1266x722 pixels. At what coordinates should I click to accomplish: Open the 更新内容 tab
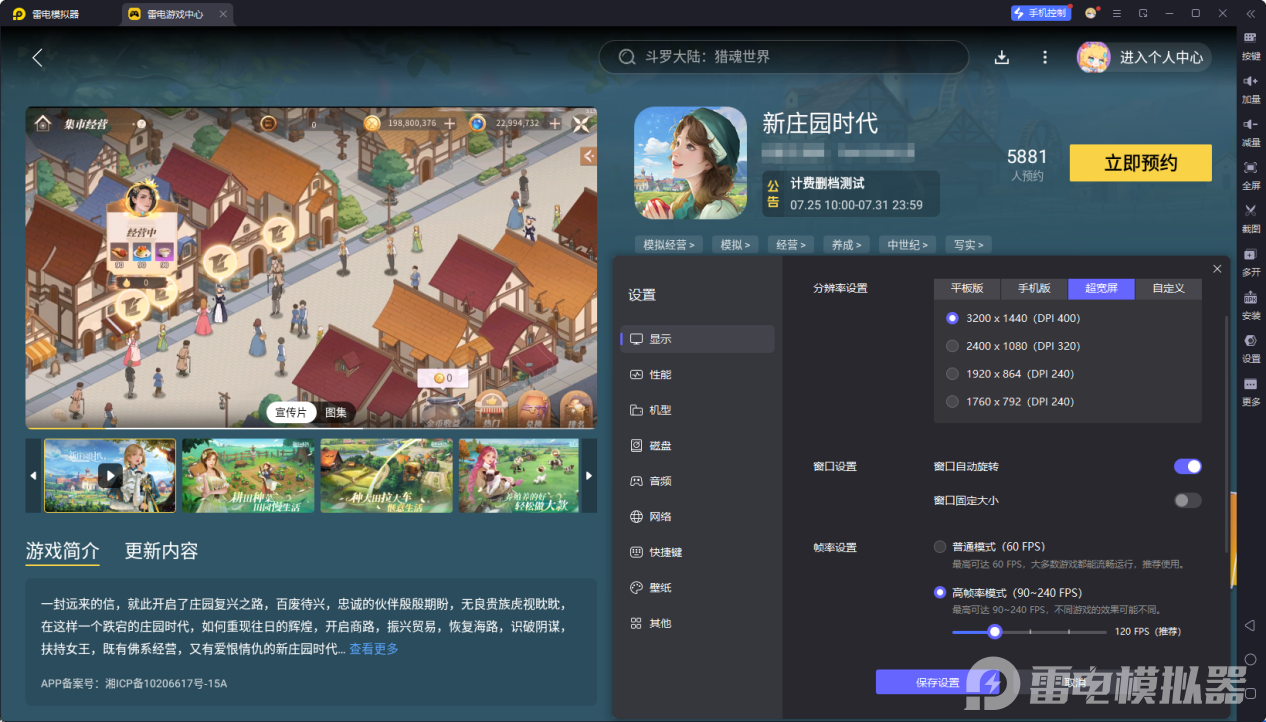pyautogui.click(x=161, y=551)
